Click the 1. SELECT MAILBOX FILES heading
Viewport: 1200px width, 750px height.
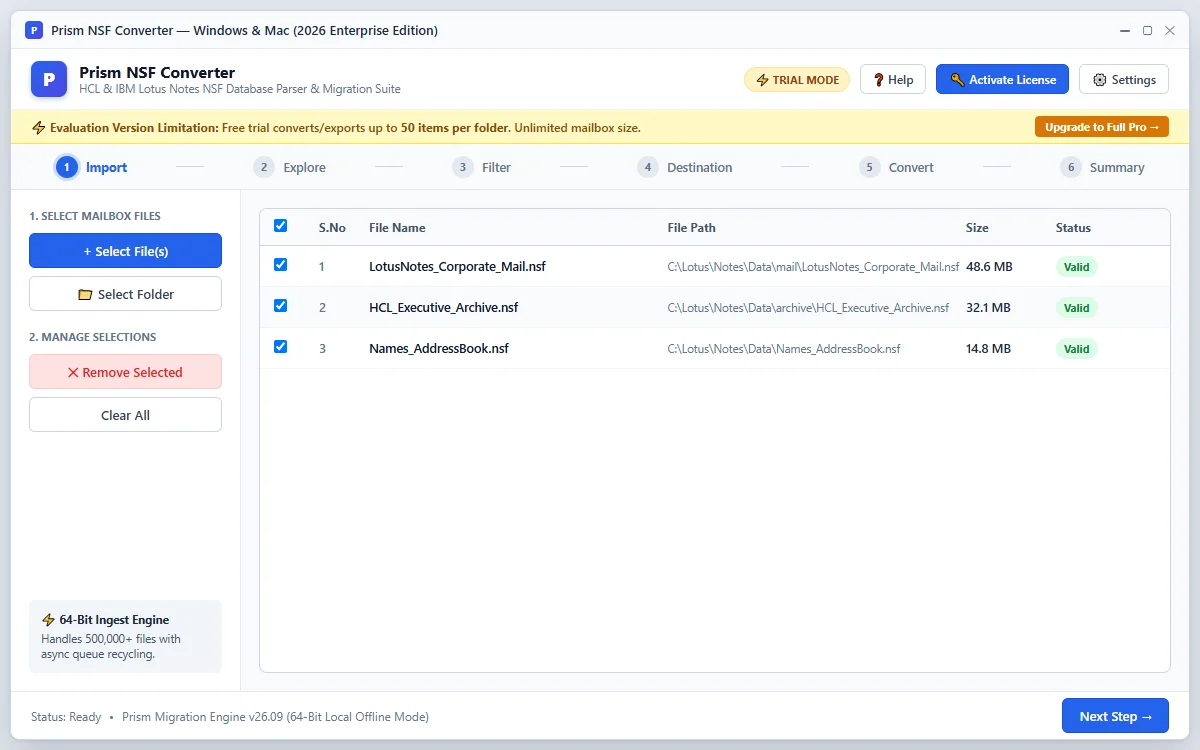click(95, 216)
